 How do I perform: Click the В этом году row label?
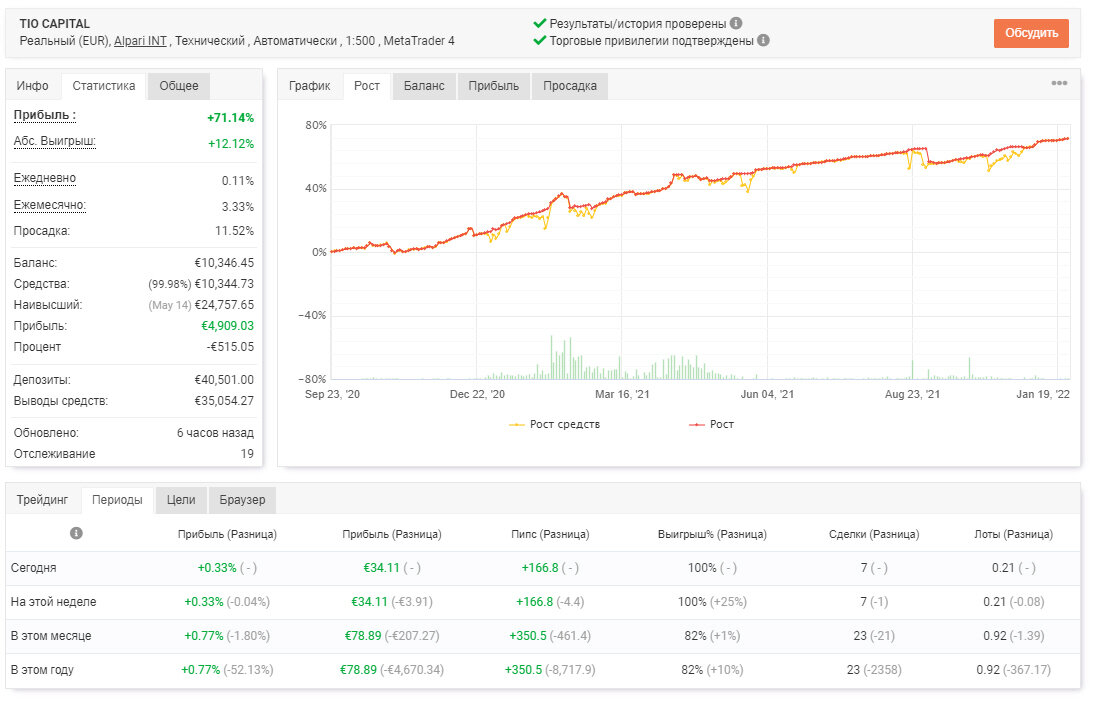[x=42, y=670]
